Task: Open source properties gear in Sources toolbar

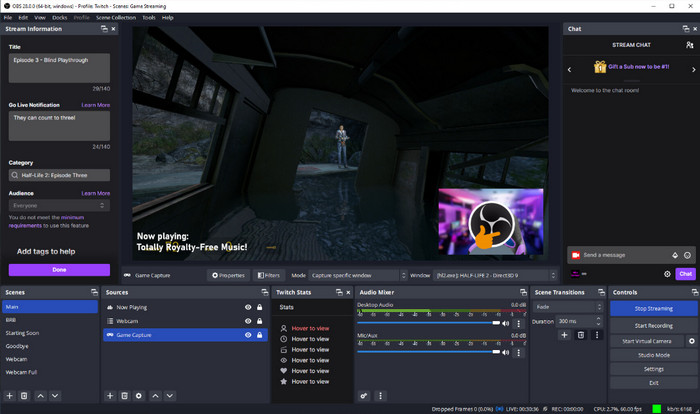Action: coord(139,396)
